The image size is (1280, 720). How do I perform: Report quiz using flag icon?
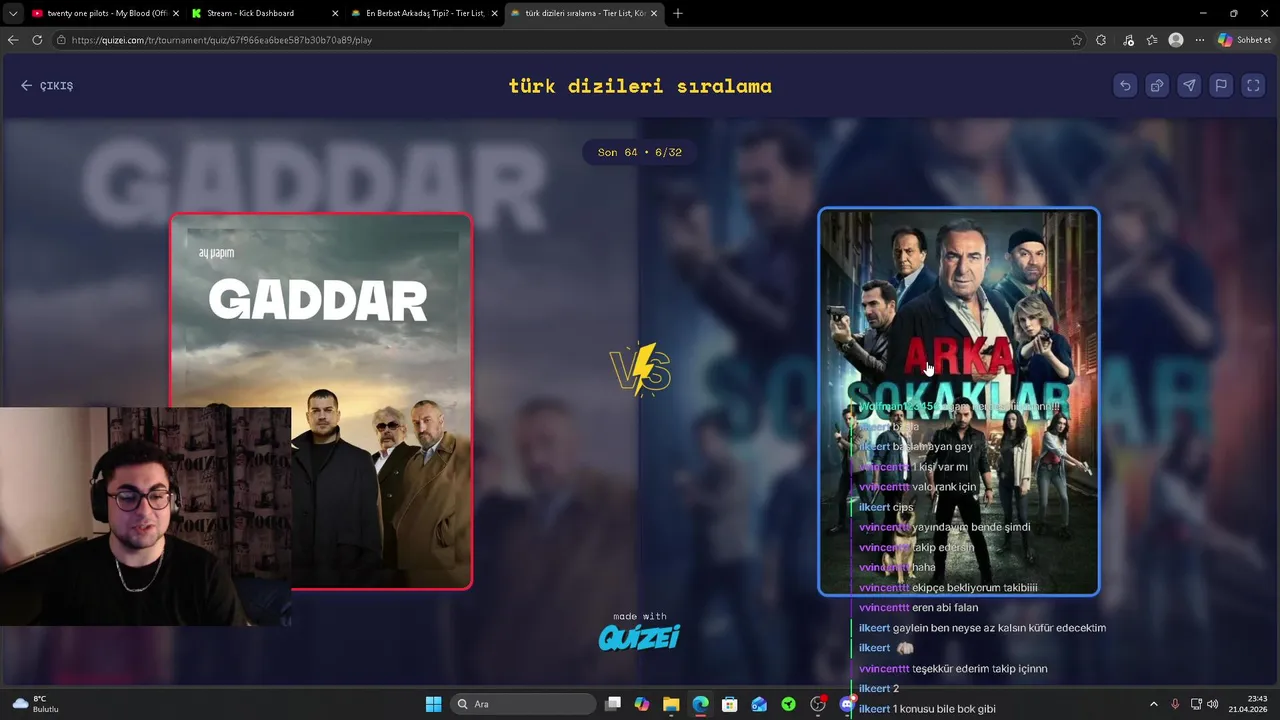1221,86
